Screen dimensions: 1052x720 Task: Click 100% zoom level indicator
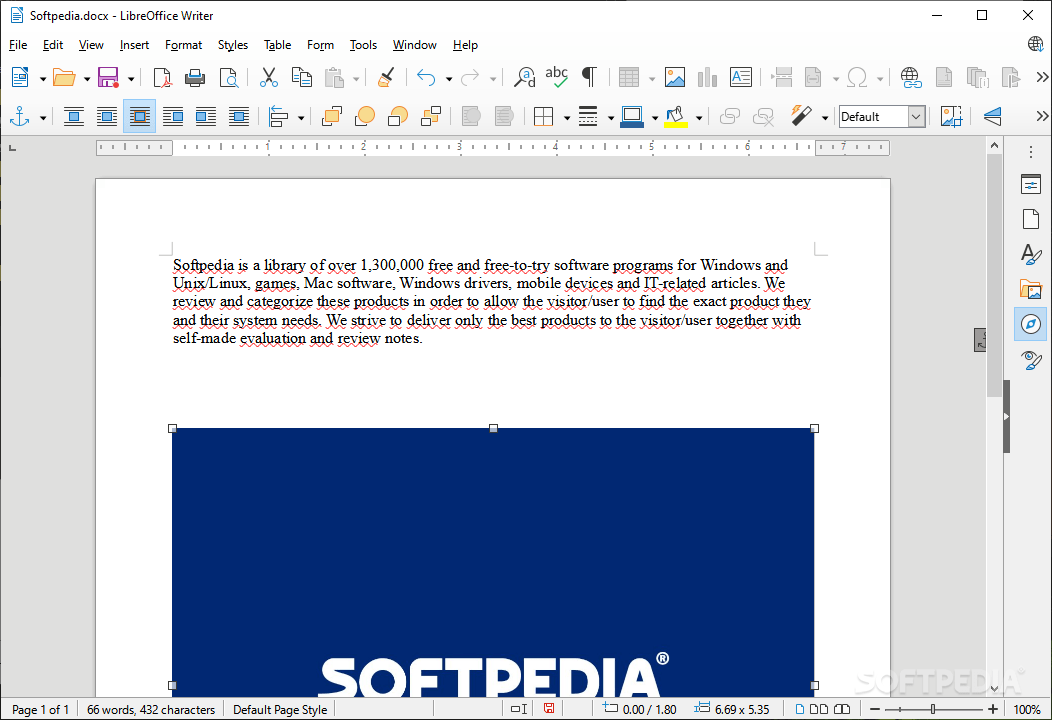click(x=1027, y=709)
